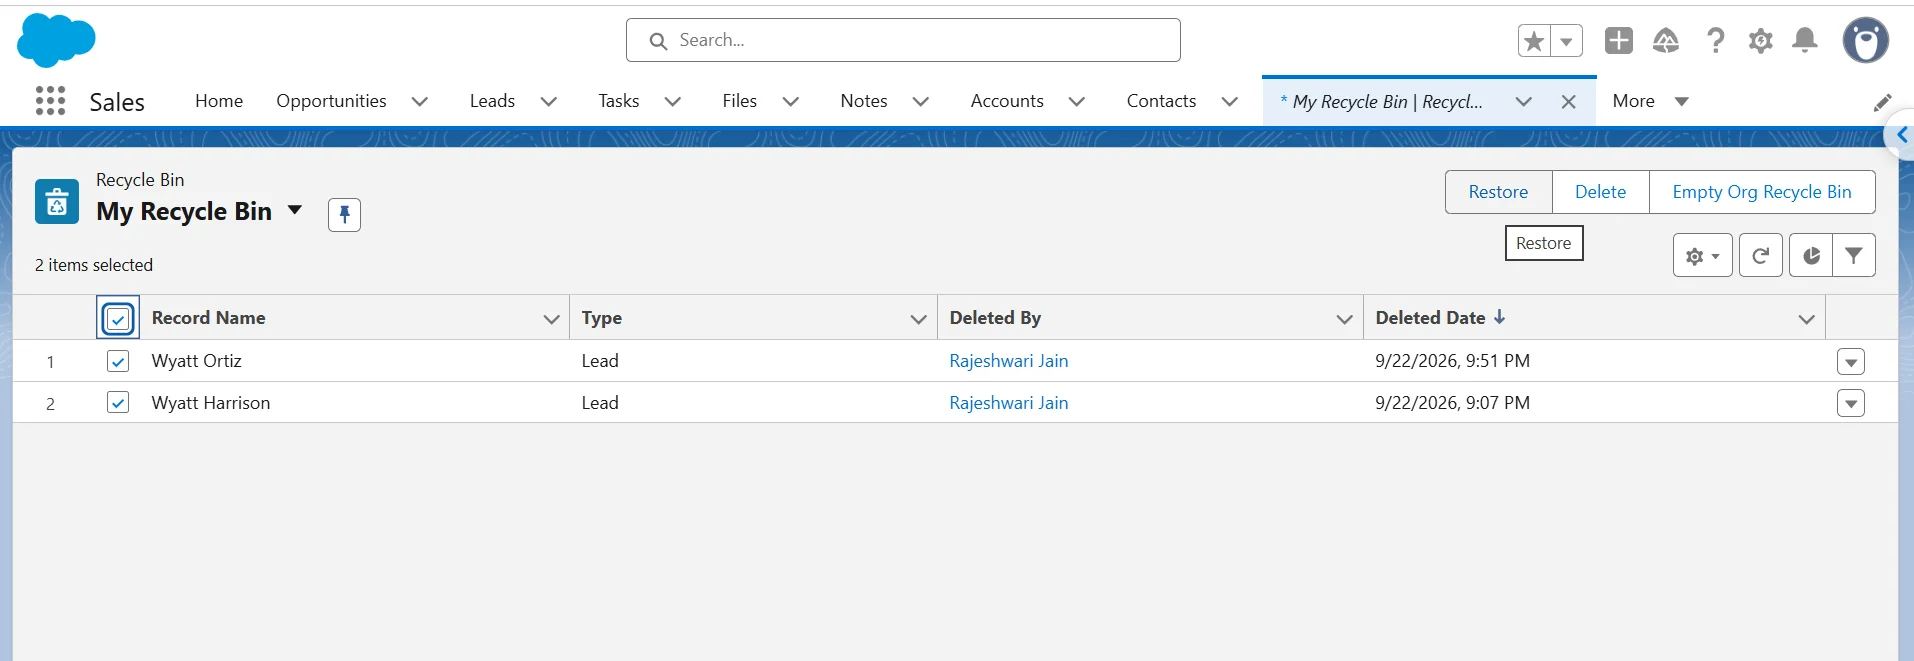The image size is (1914, 661).
Task: Click the Recycle Bin object icon
Action: (57, 201)
